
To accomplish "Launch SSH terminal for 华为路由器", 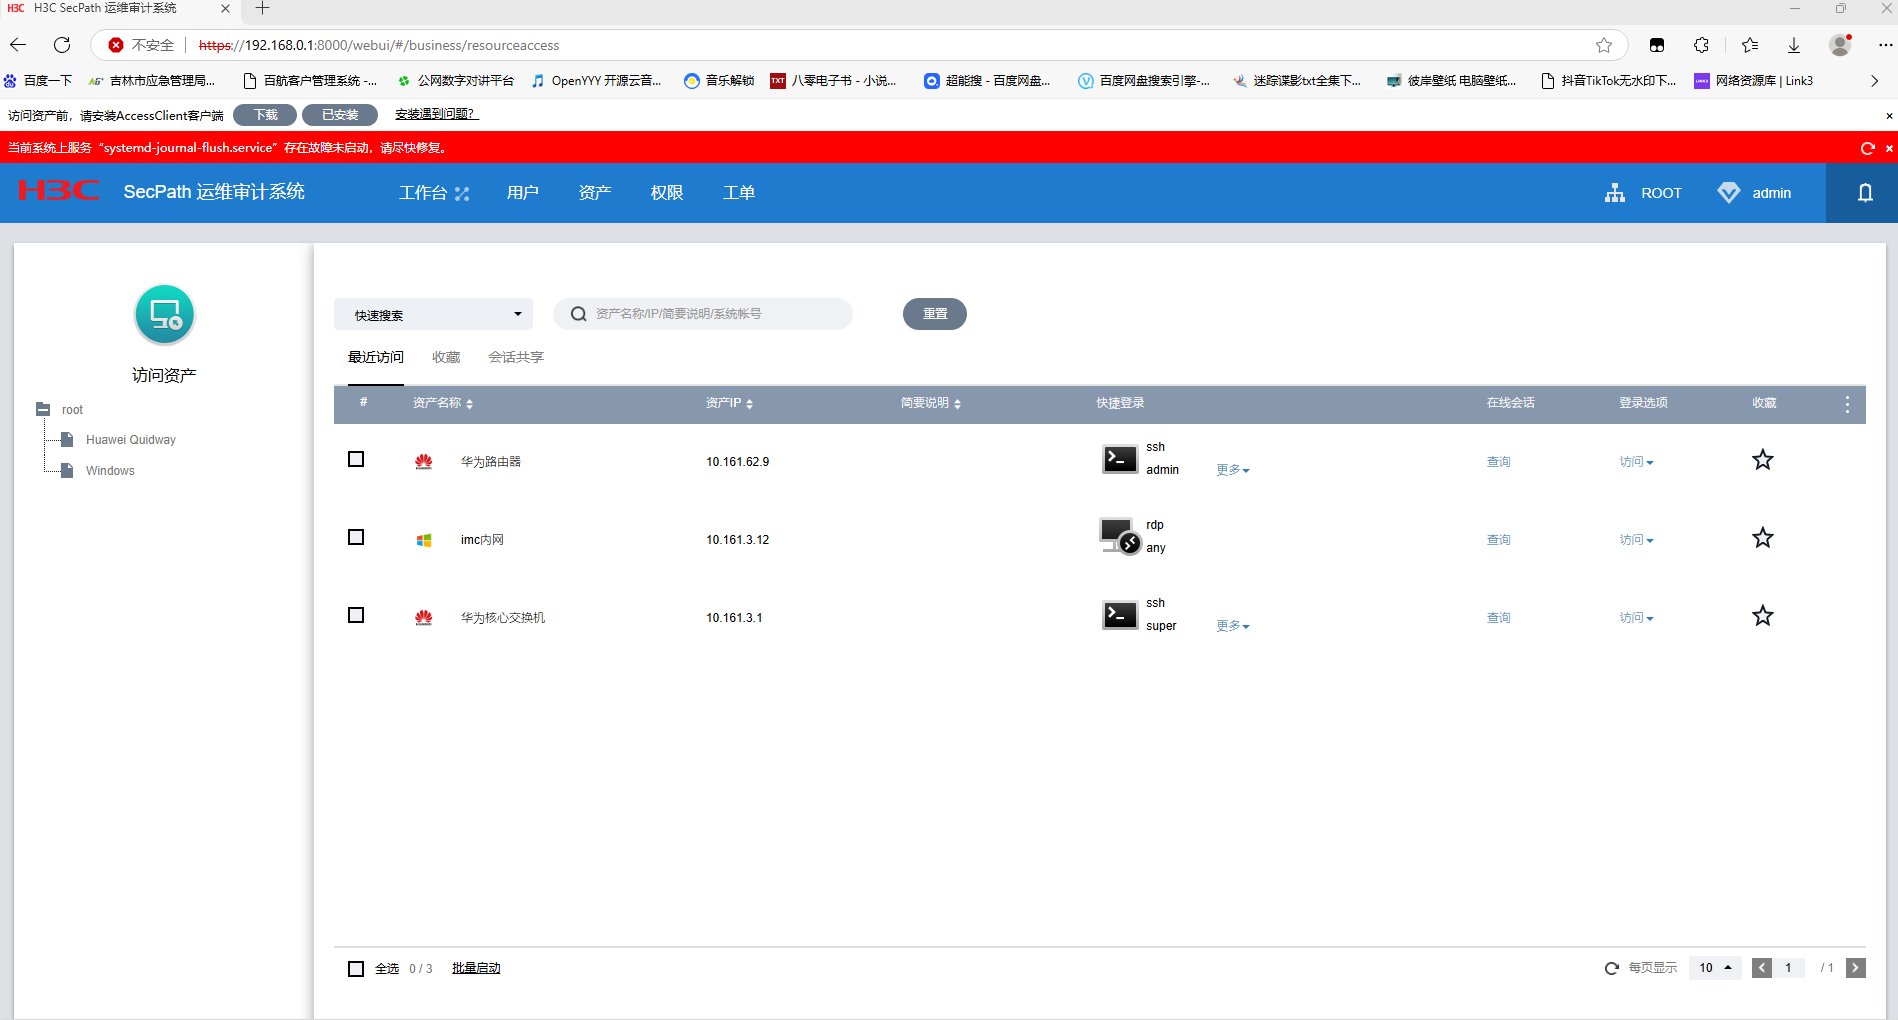I will click(x=1120, y=459).
